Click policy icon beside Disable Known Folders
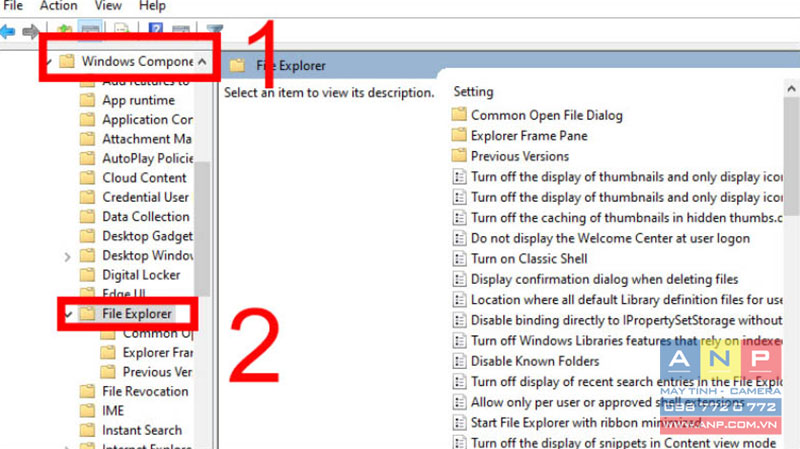This screenshot has height=449, width=800. tap(460, 361)
